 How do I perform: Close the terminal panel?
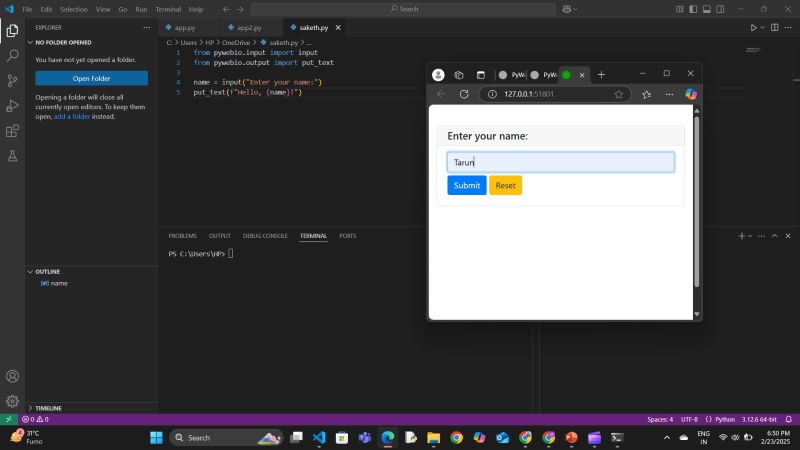tap(788, 236)
